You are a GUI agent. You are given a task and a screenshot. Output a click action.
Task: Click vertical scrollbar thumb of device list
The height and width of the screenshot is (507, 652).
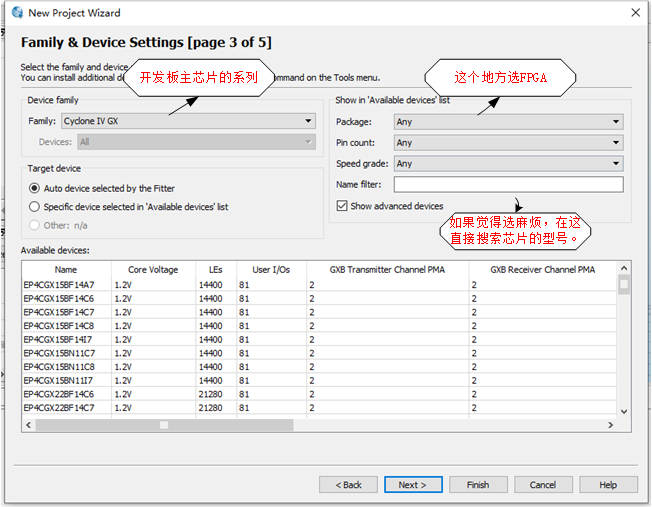[x=624, y=284]
